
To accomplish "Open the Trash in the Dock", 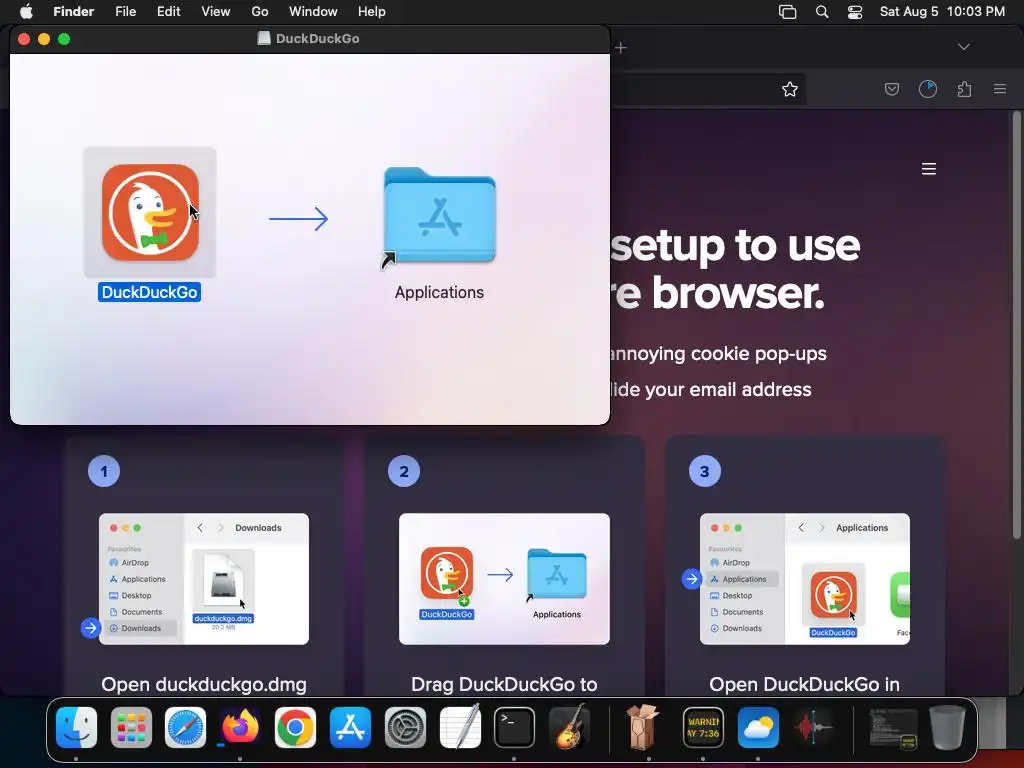I will coord(948,728).
